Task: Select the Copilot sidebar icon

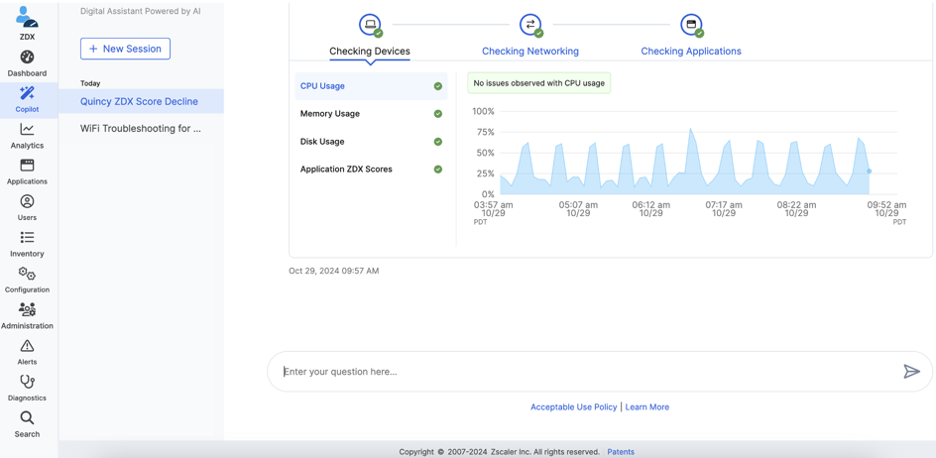Action: [x=27, y=94]
